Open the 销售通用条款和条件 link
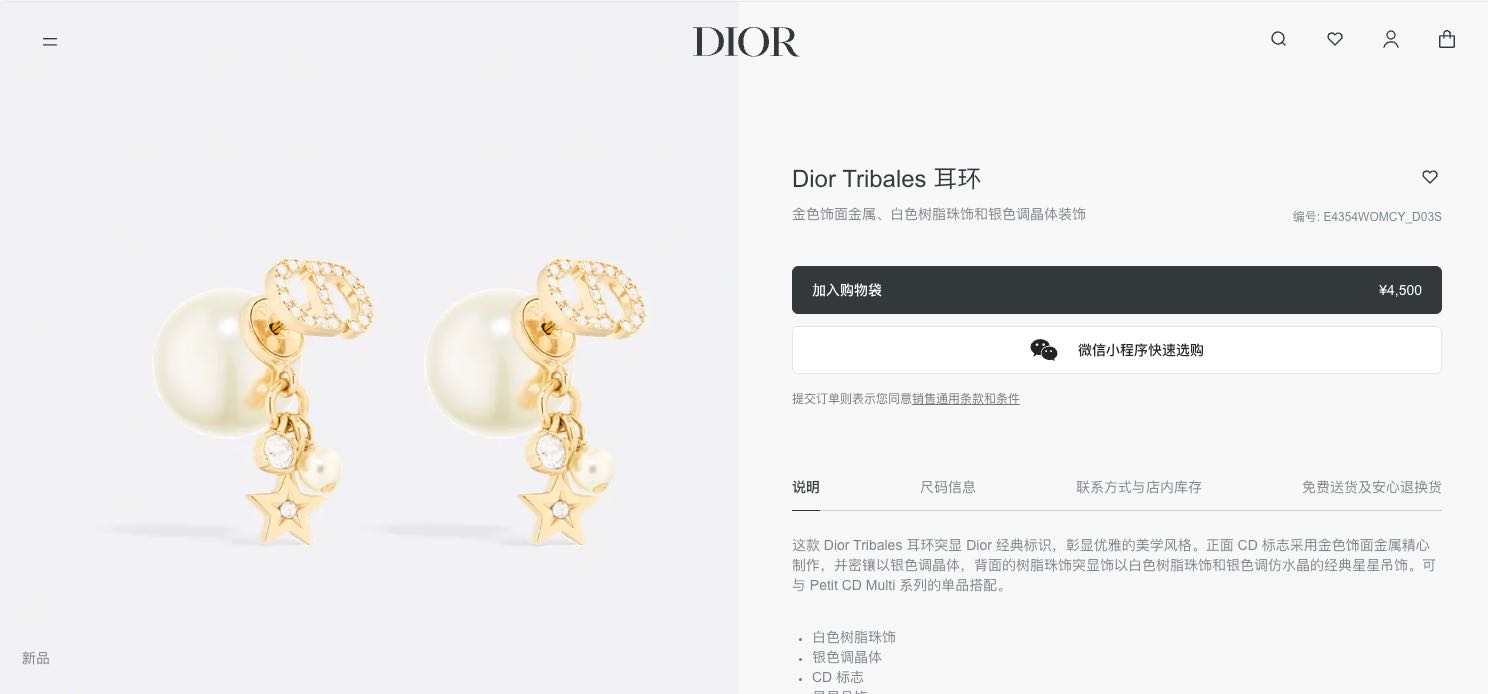The image size is (1488, 694). click(x=966, y=399)
